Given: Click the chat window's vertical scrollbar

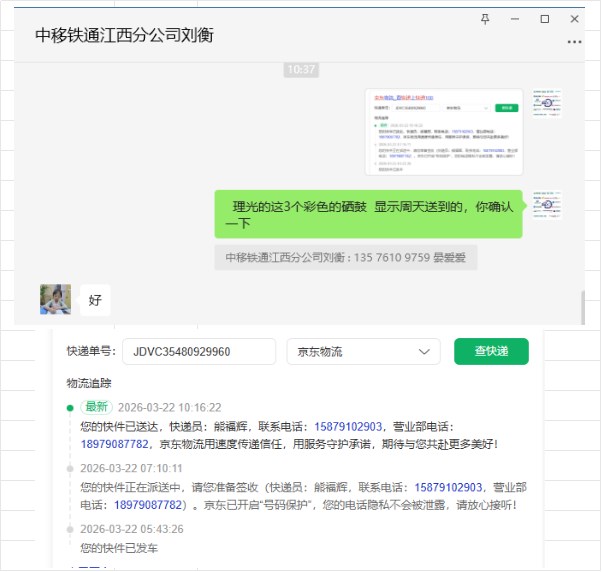Looking at the screenshot, I should click(582, 307).
